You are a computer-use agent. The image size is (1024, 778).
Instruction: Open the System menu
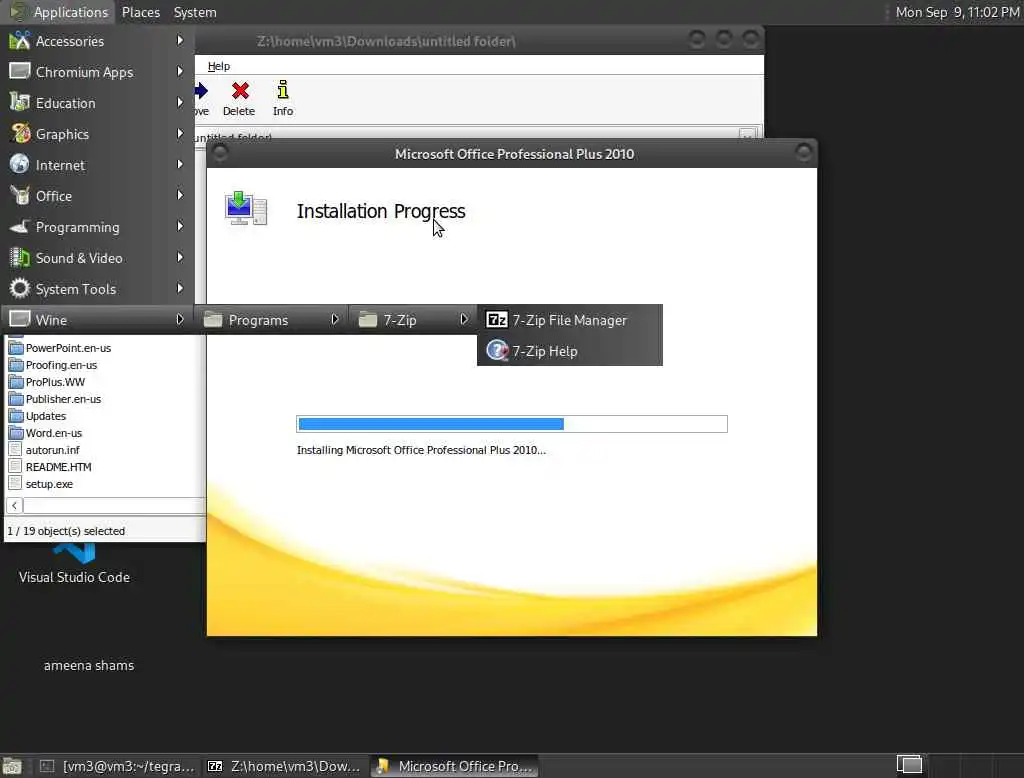coord(195,12)
